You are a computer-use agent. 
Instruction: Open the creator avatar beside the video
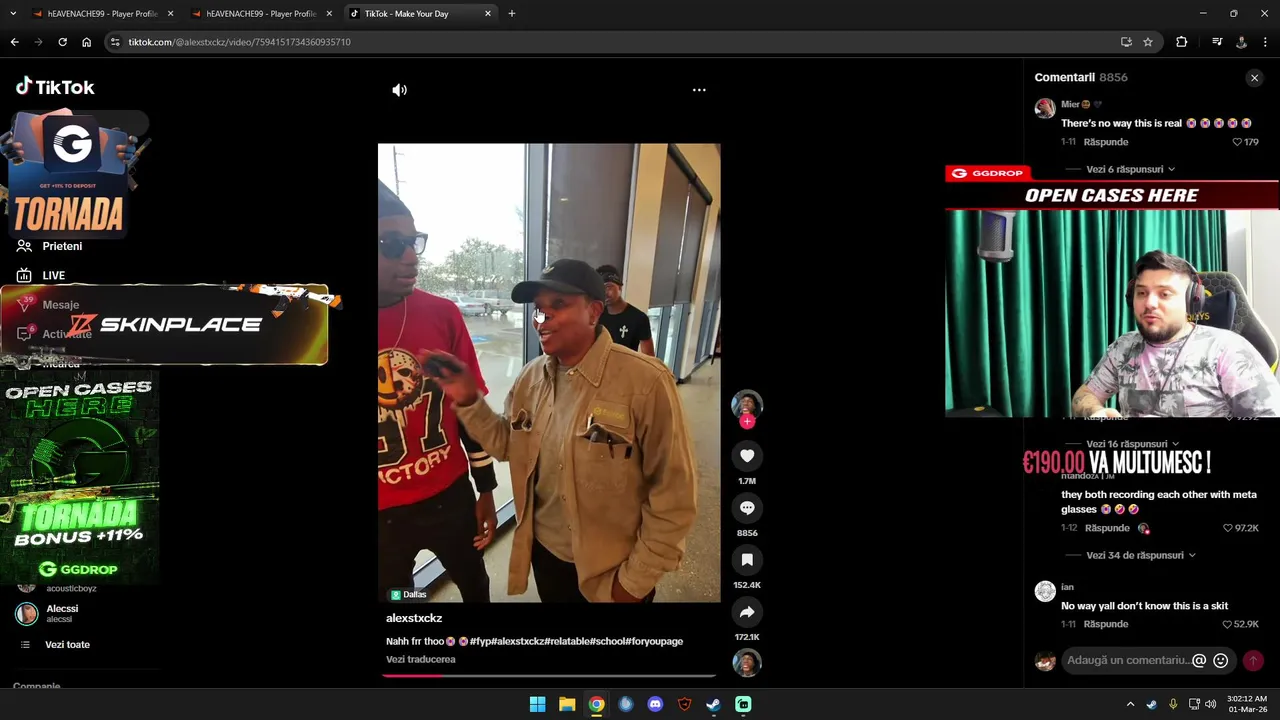pyautogui.click(x=747, y=403)
